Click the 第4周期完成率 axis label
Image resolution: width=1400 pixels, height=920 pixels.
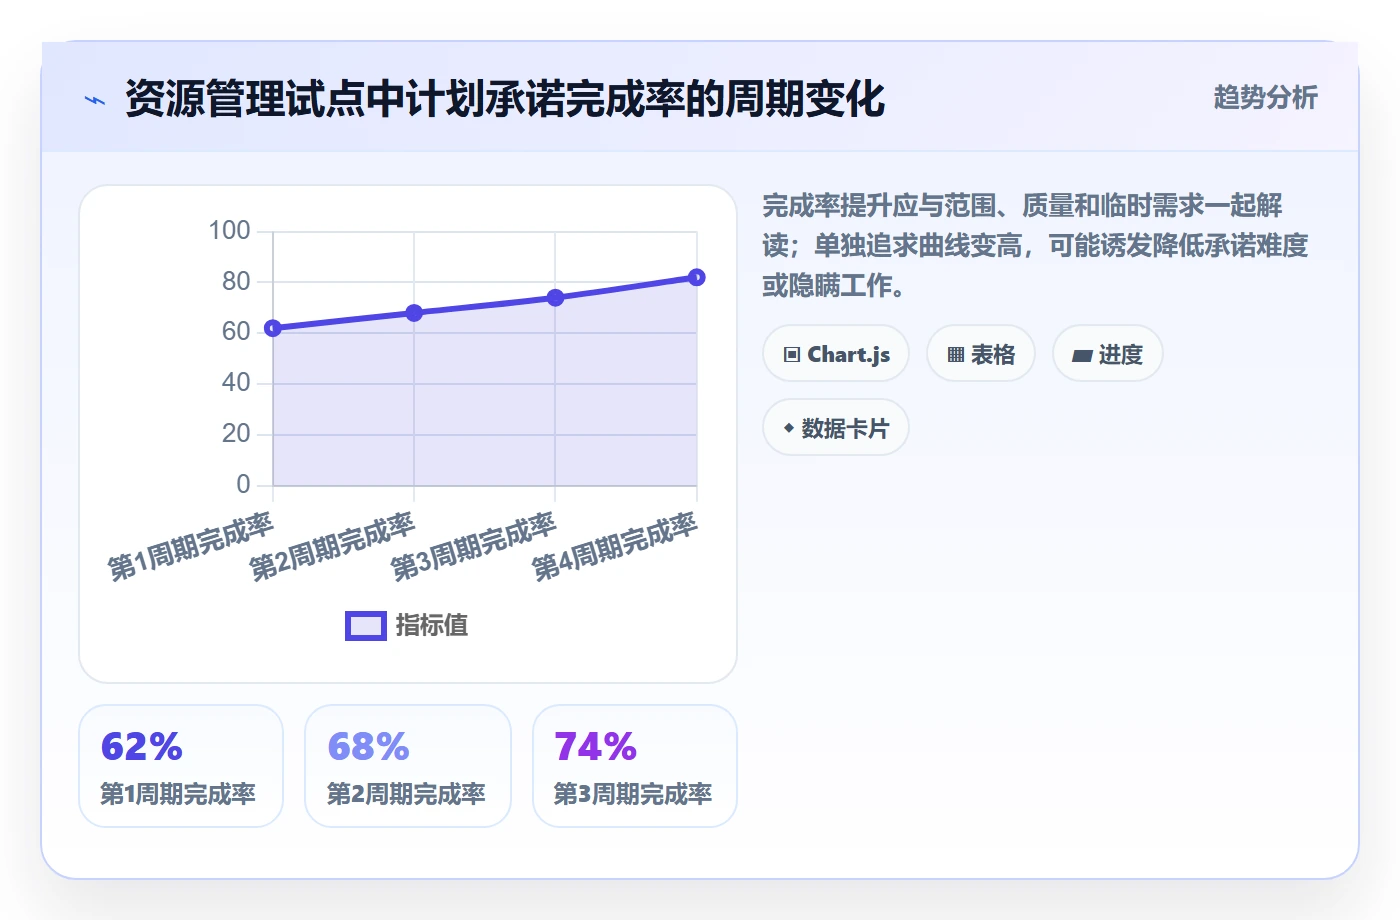pos(614,547)
